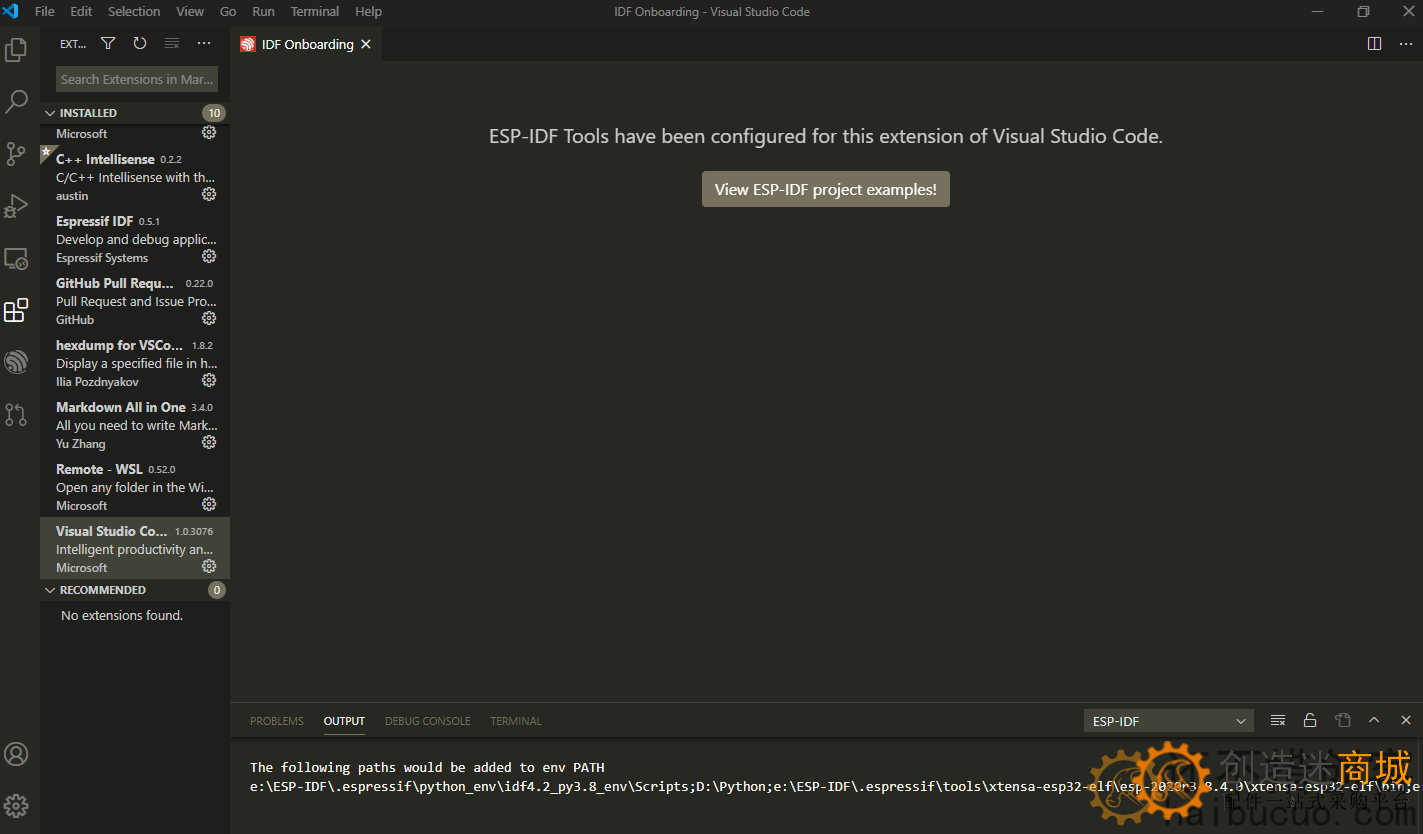Open the Manage gear in activity bar
The height and width of the screenshot is (834, 1423).
tap(16, 805)
